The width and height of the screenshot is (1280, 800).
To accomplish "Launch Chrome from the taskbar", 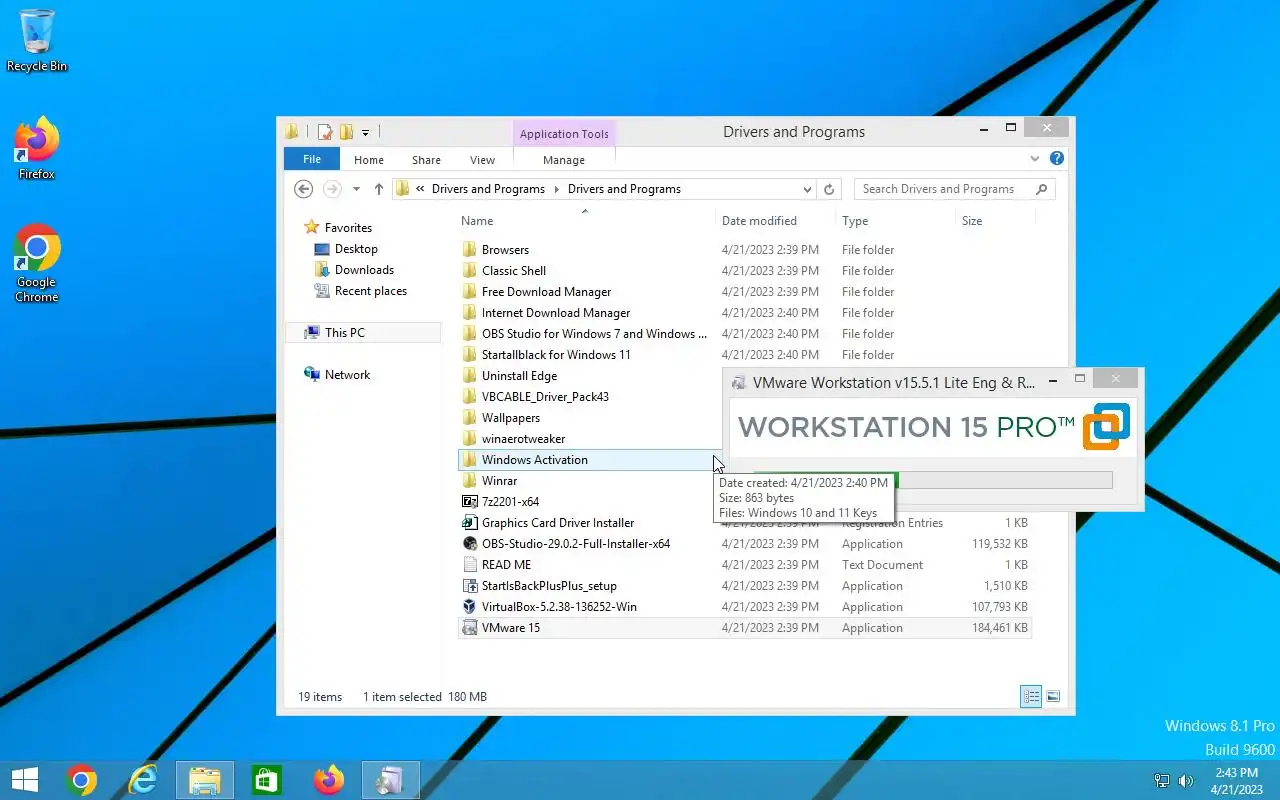I will (82, 780).
